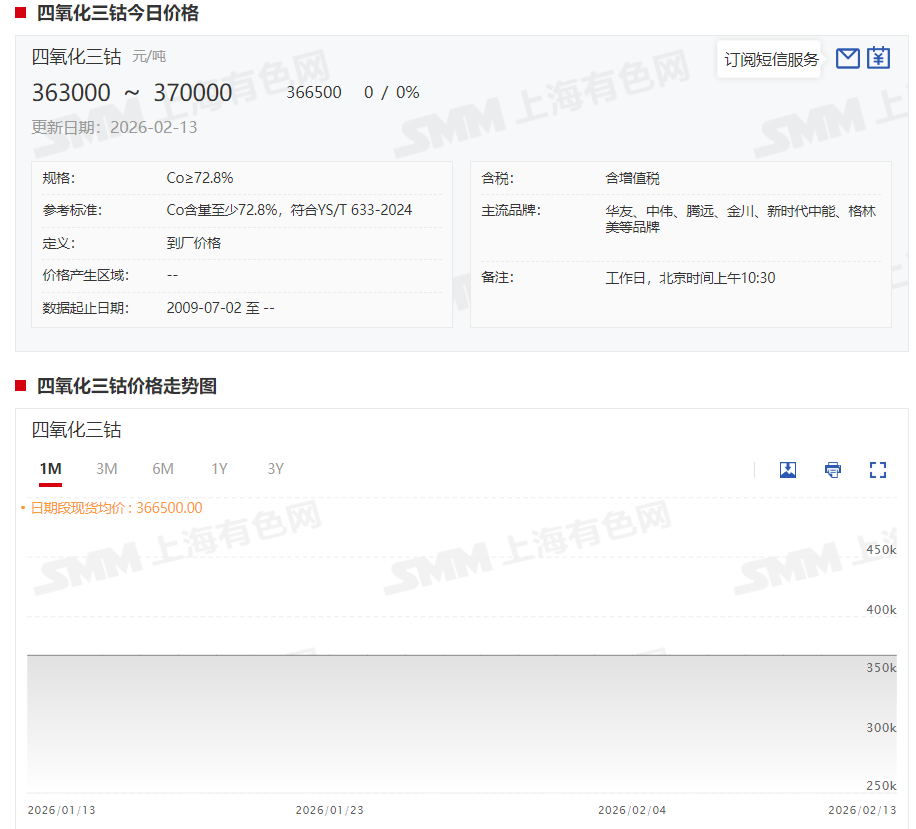Click the 2026/02/13 end date label
Image resolution: width=916 pixels, height=829 pixels.
(x=862, y=810)
